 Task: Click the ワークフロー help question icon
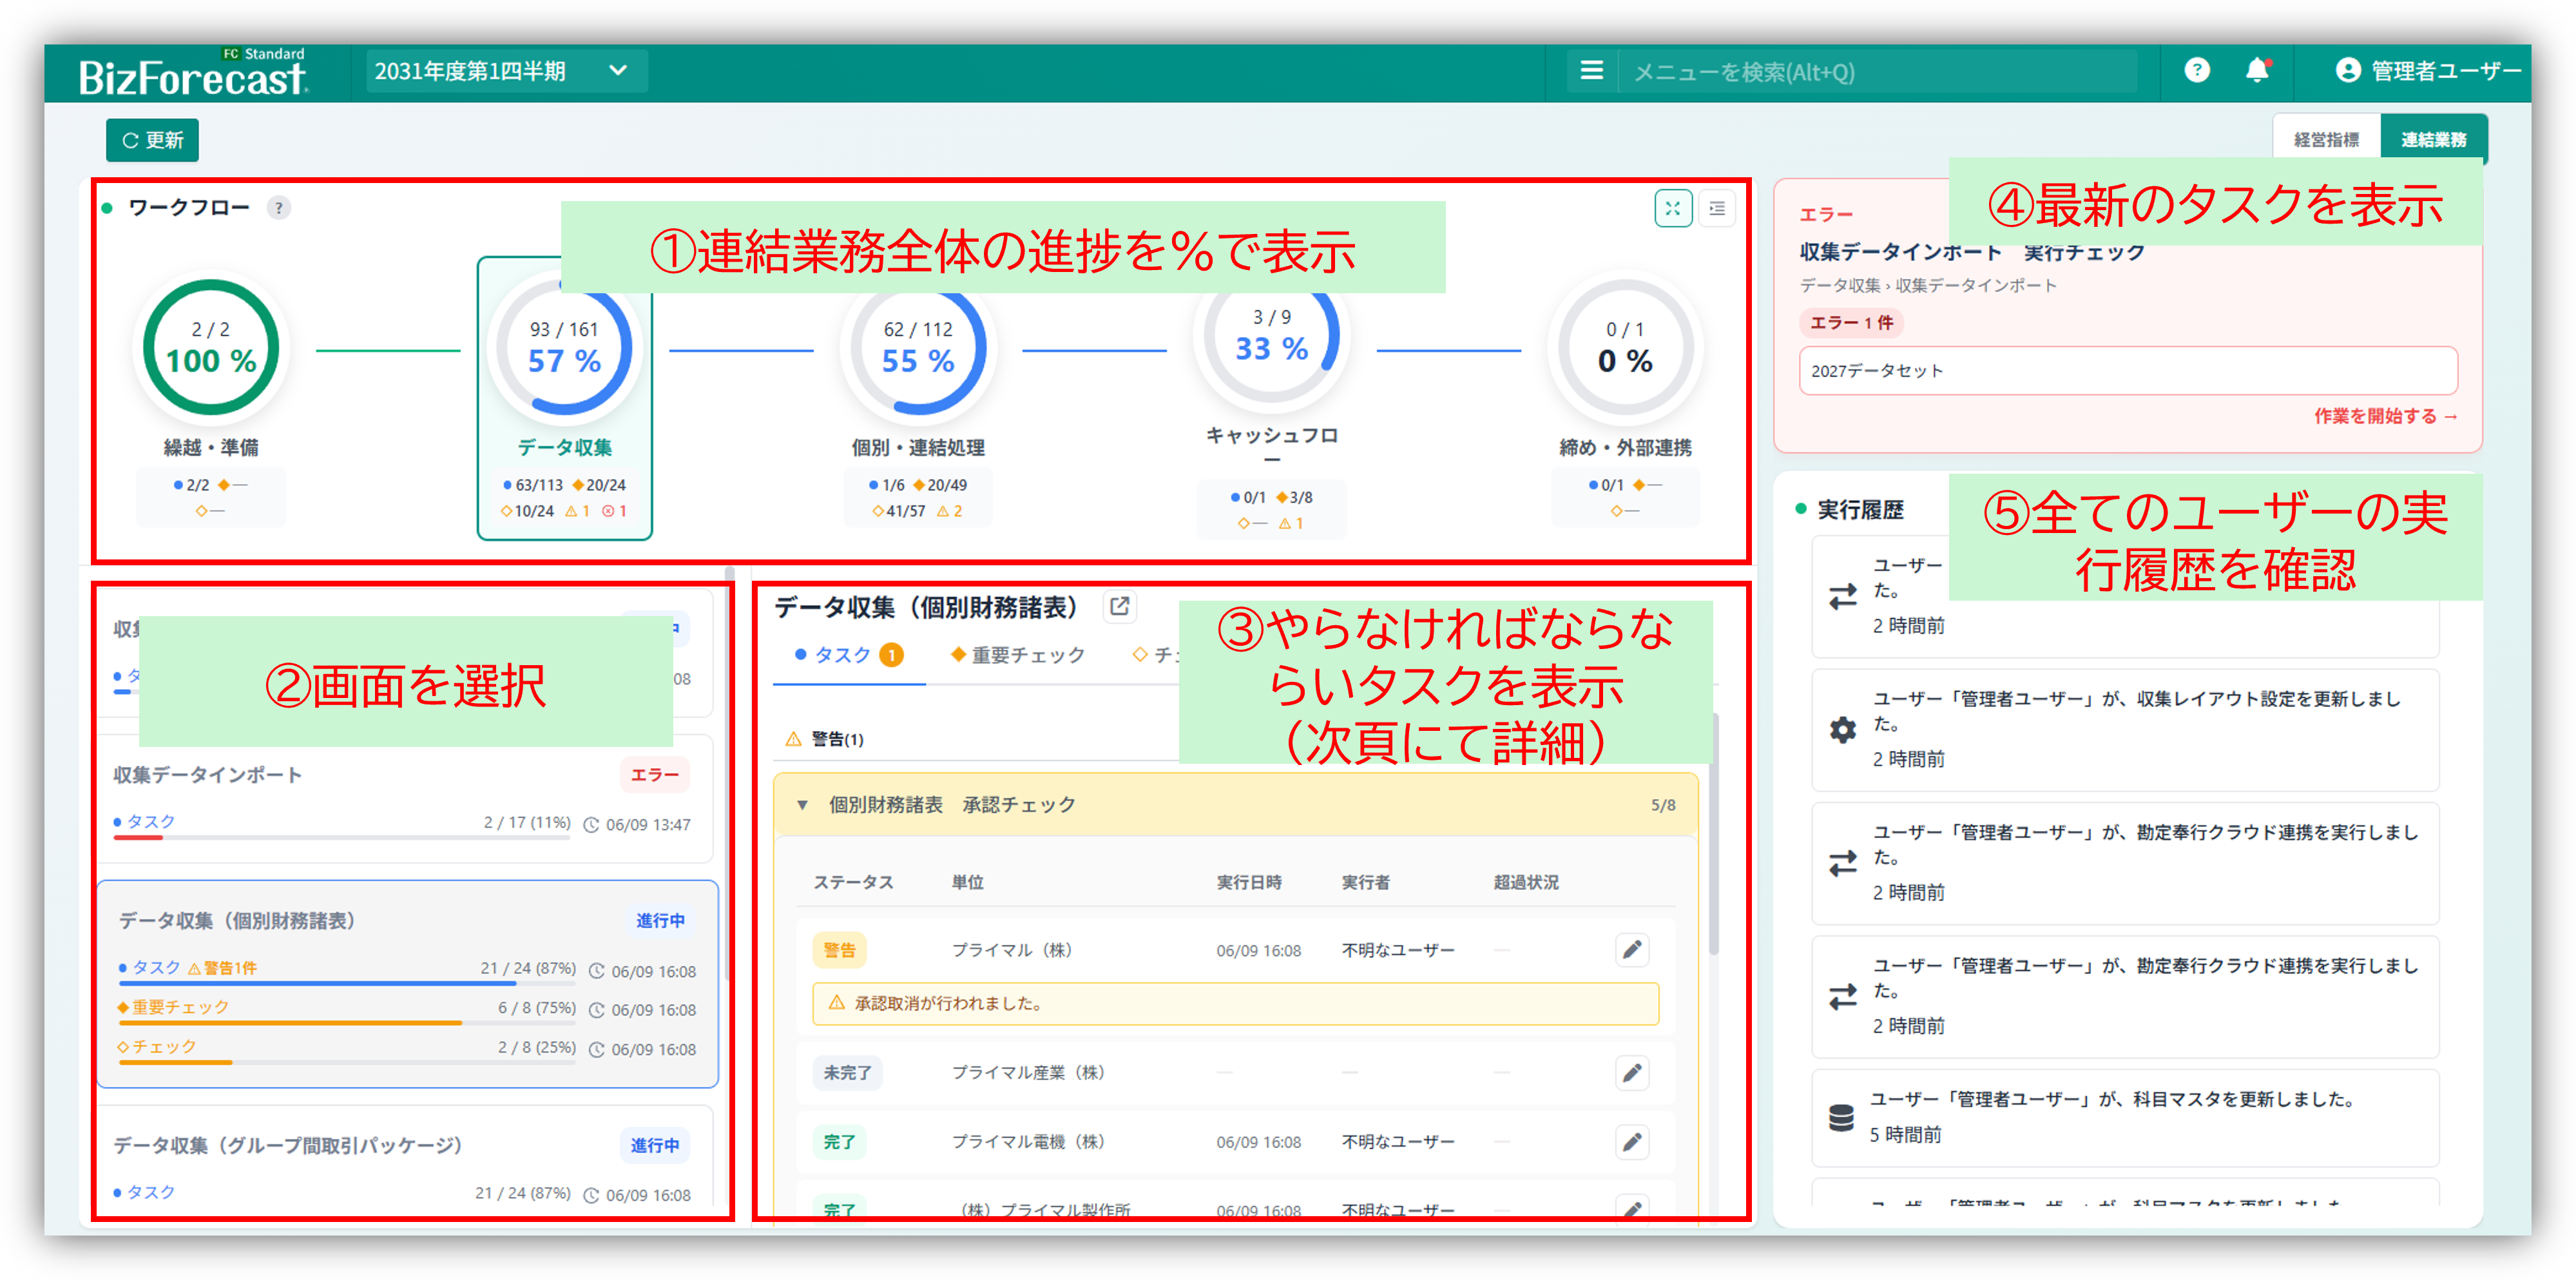tap(279, 208)
